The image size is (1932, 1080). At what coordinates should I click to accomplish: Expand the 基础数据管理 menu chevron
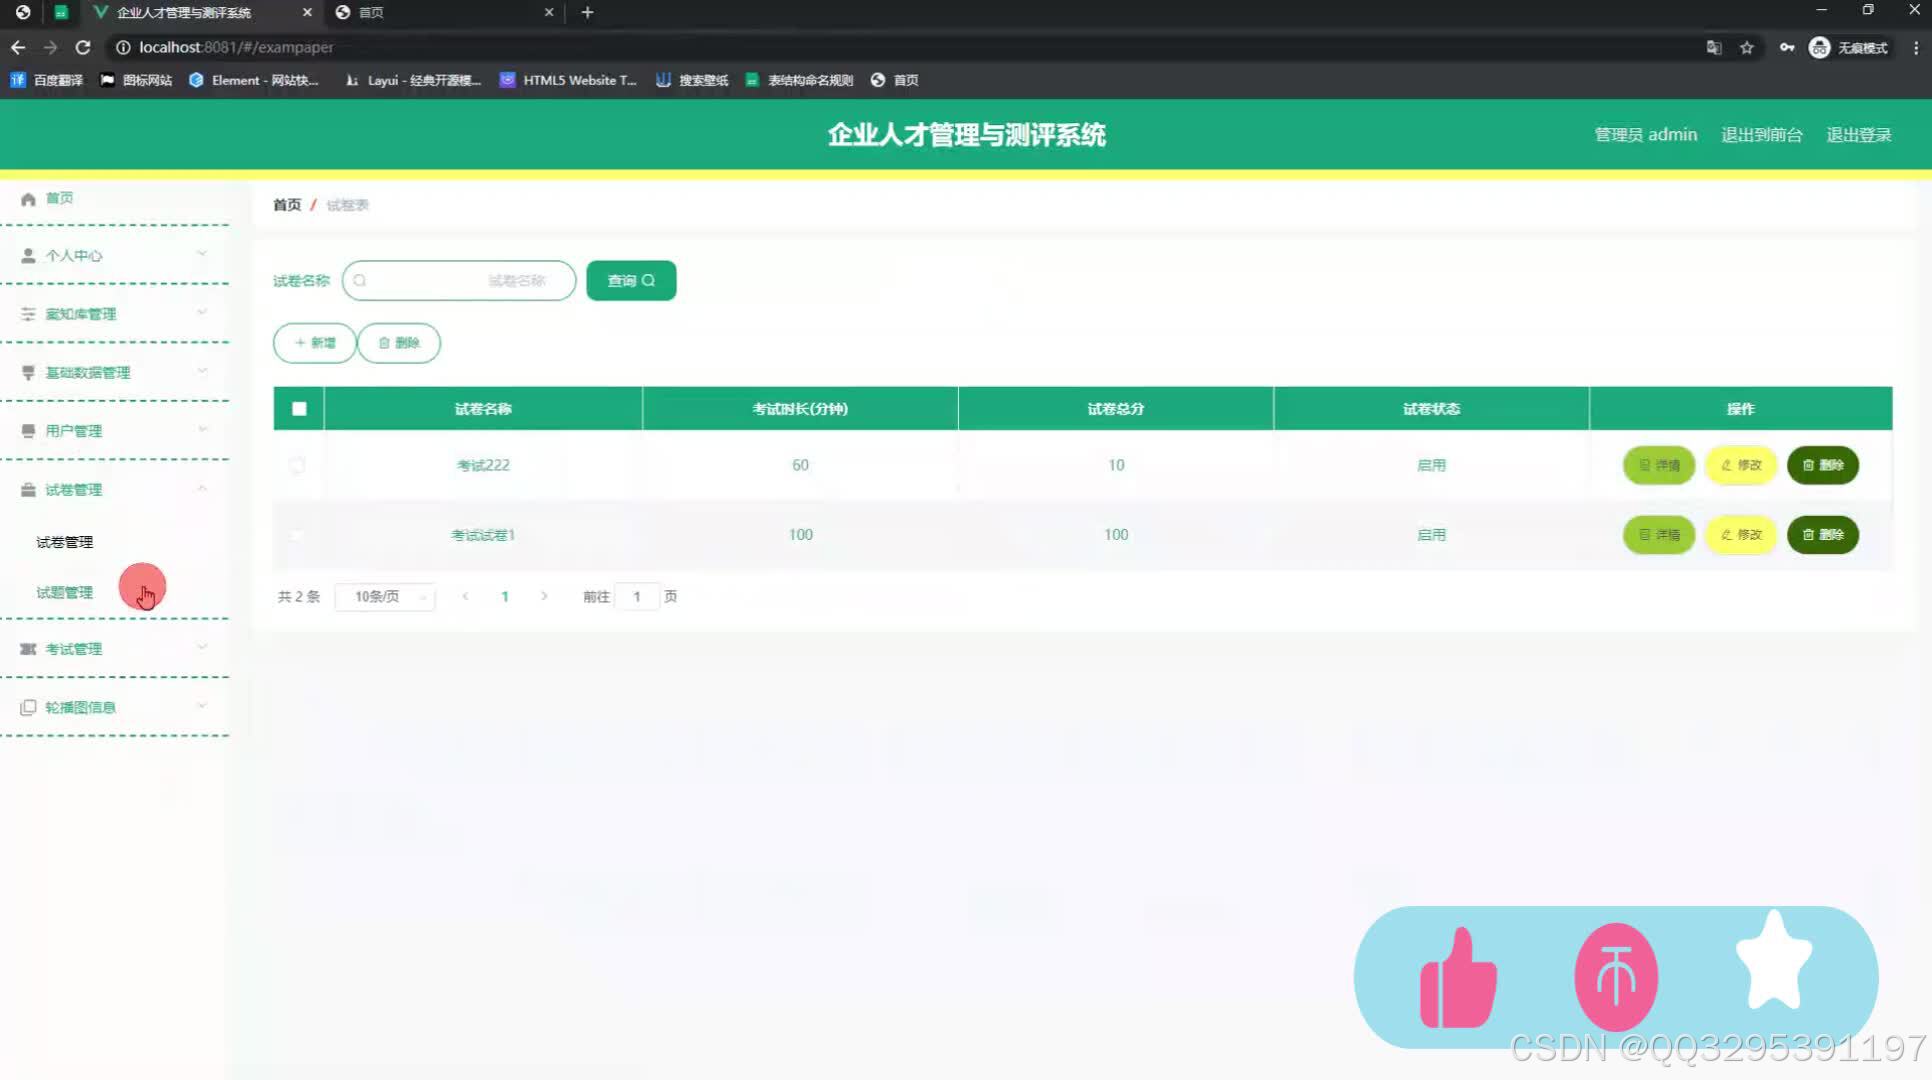point(202,371)
